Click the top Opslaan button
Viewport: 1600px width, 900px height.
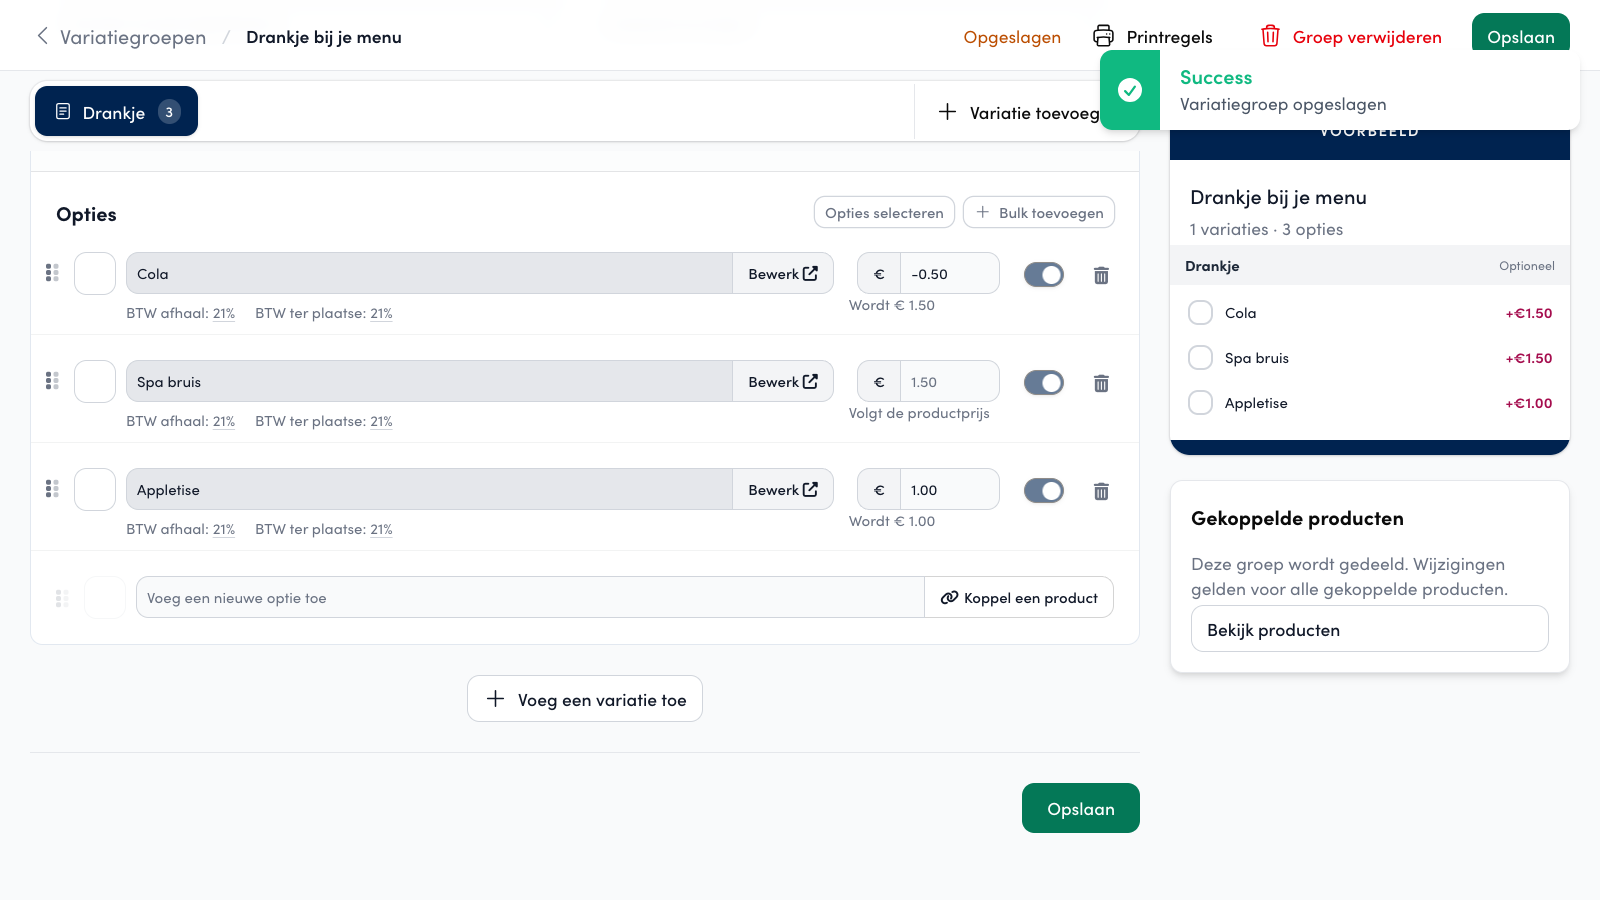click(x=1521, y=33)
